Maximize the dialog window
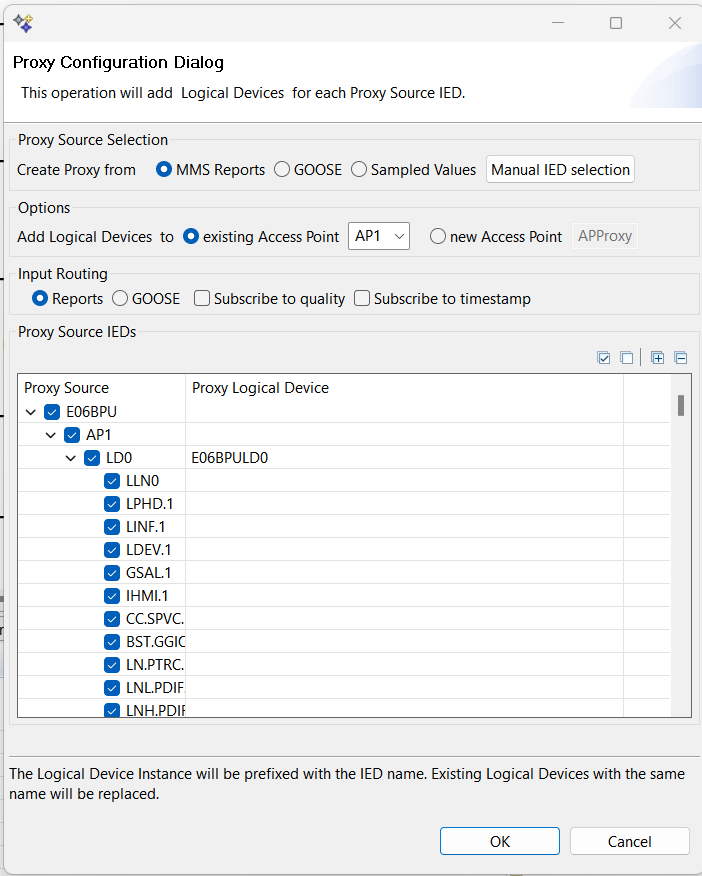This screenshot has height=876, width=702. tap(616, 23)
